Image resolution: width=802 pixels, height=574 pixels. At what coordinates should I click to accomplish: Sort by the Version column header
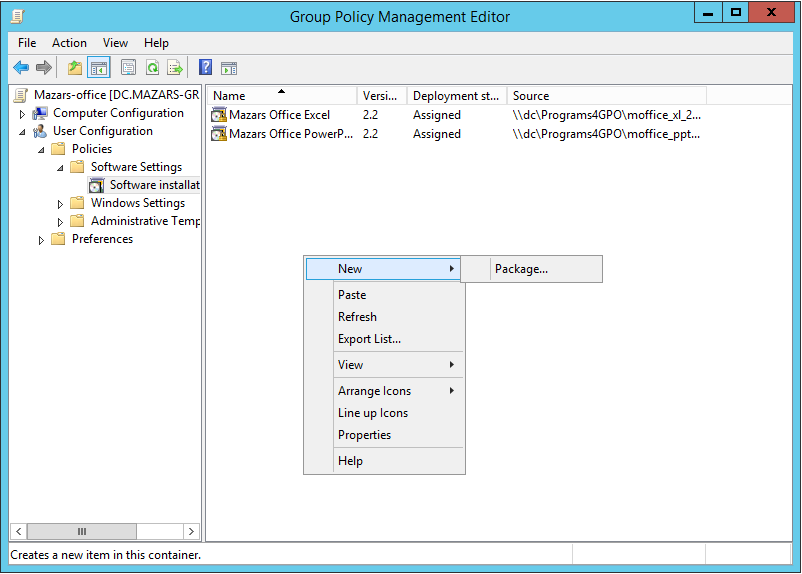[382, 96]
